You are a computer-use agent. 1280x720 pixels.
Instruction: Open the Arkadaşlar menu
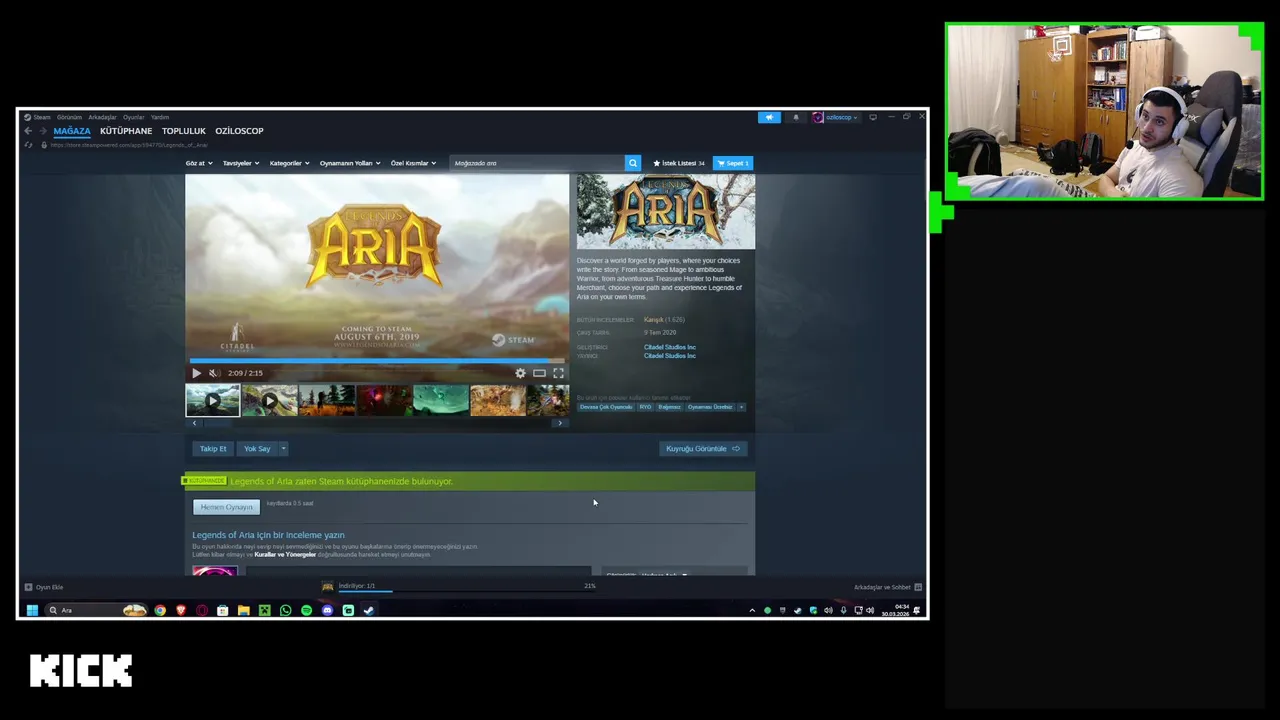pyautogui.click(x=102, y=117)
